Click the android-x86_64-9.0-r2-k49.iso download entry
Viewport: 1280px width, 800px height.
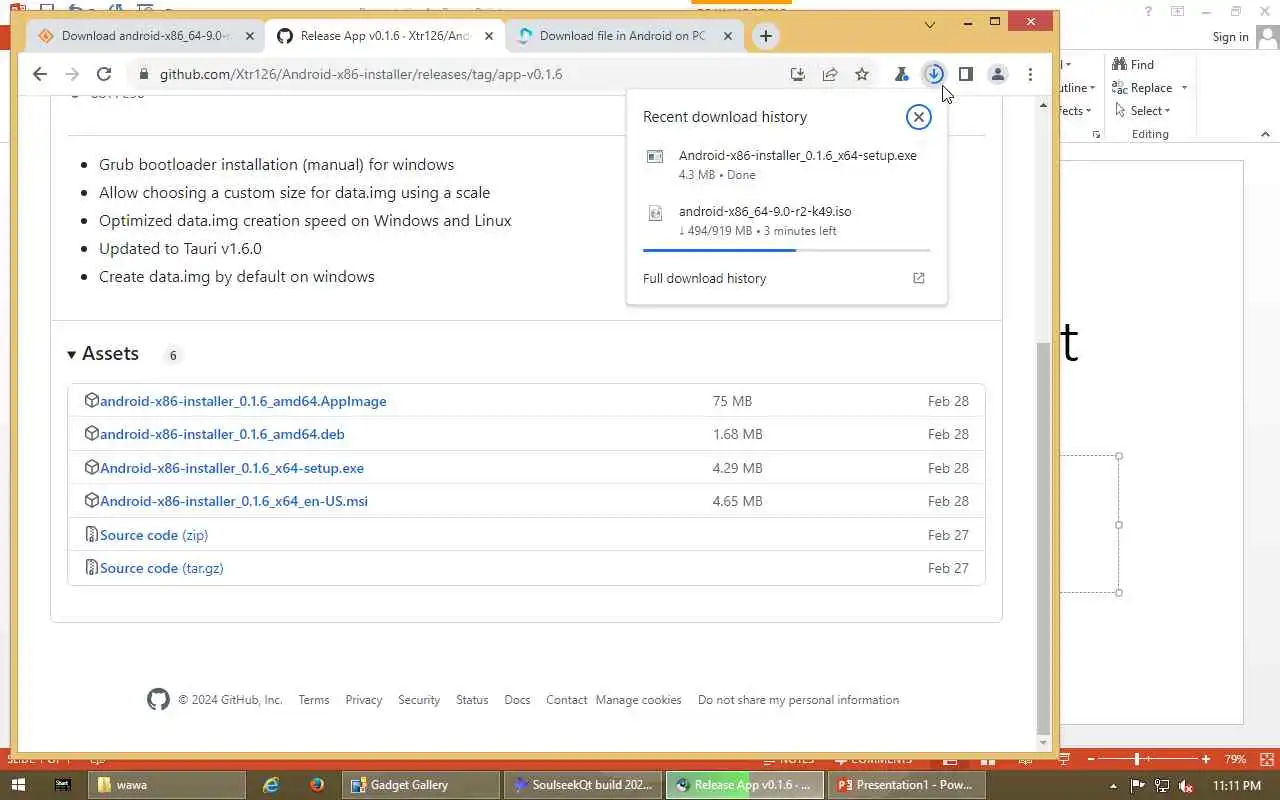[787, 220]
